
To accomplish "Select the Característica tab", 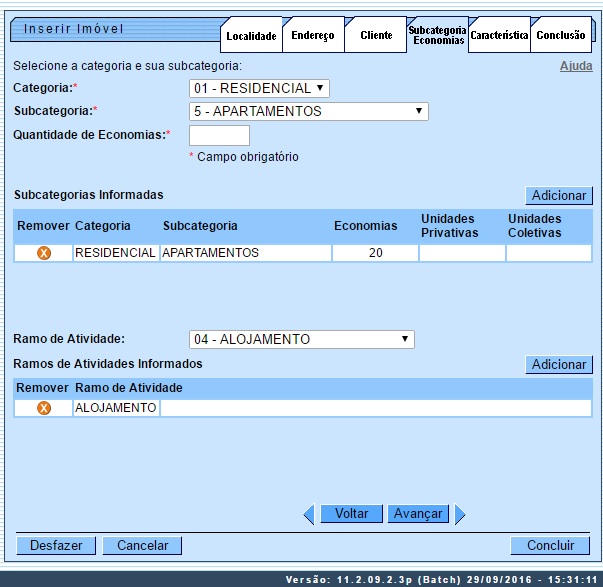I will [x=499, y=35].
